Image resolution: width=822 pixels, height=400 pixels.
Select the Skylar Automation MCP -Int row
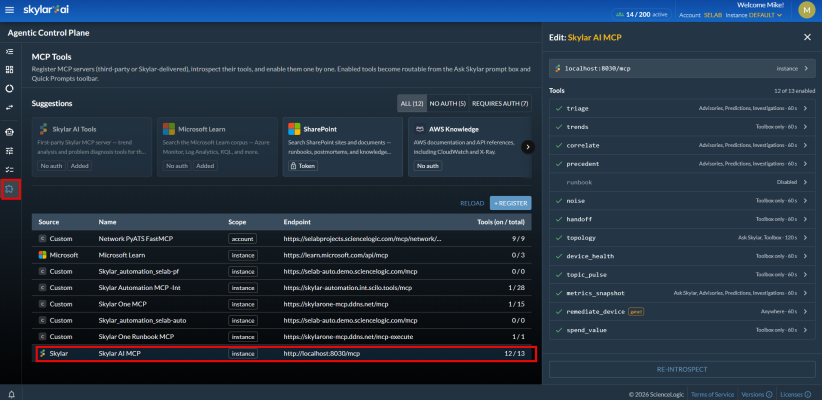pyautogui.click(x=282, y=288)
